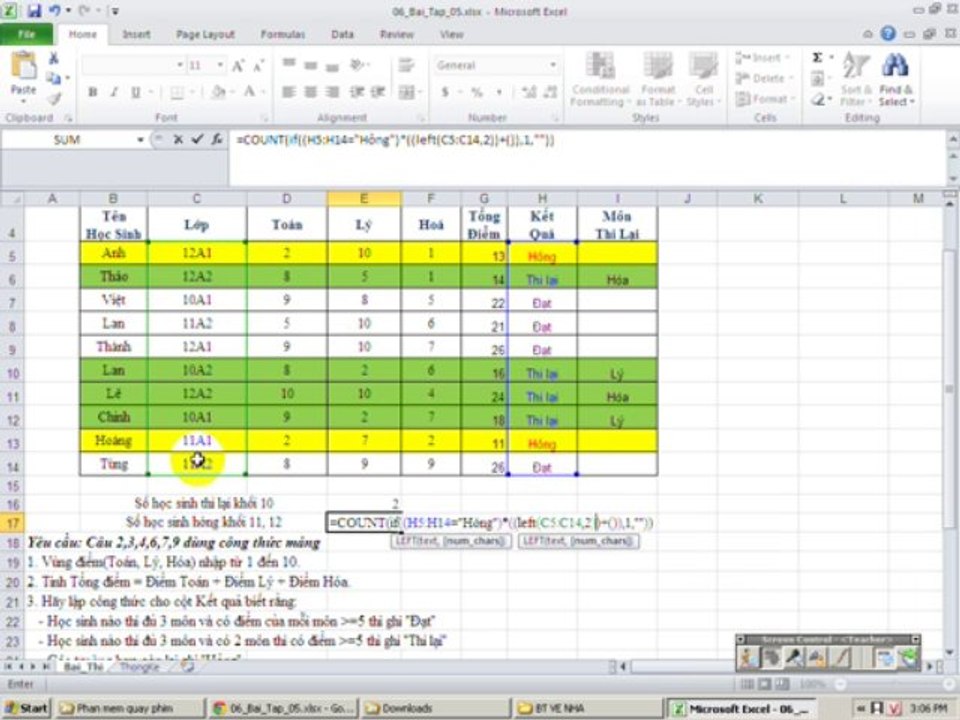Select row 13 header
This screenshot has height=720, width=960.
click(12, 443)
